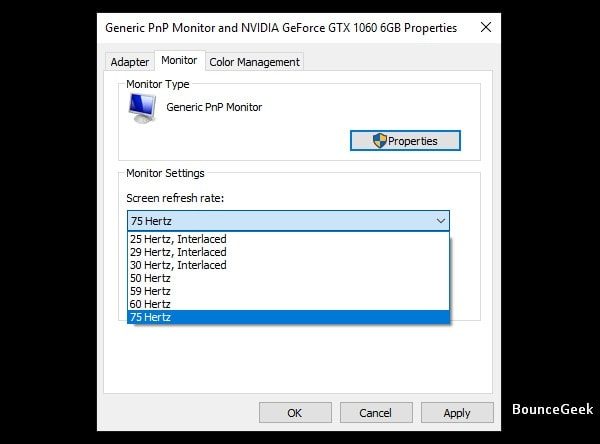Select highlighted 75 Hertz list entry
Image resolution: width=600 pixels, height=444 pixels.
coord(288,317)
